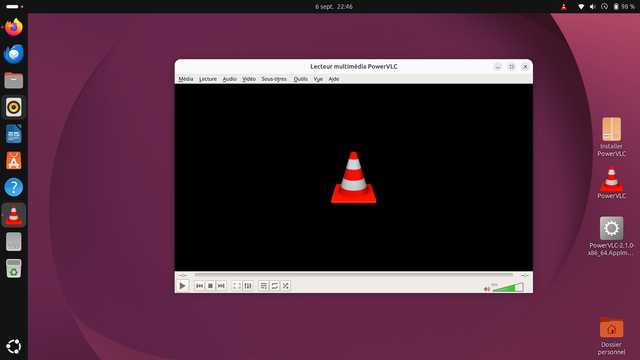
Task: Toggle the remaining time label
Action: [524, 276]
